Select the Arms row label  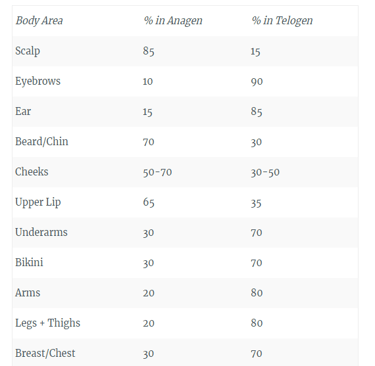28,293
